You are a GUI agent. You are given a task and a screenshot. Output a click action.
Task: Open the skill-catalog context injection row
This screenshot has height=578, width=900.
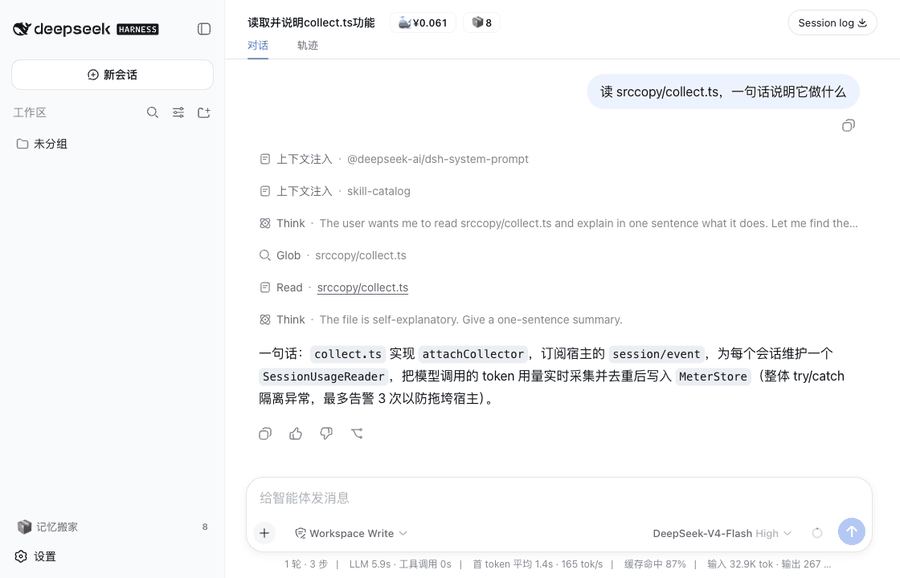[335, 191]
